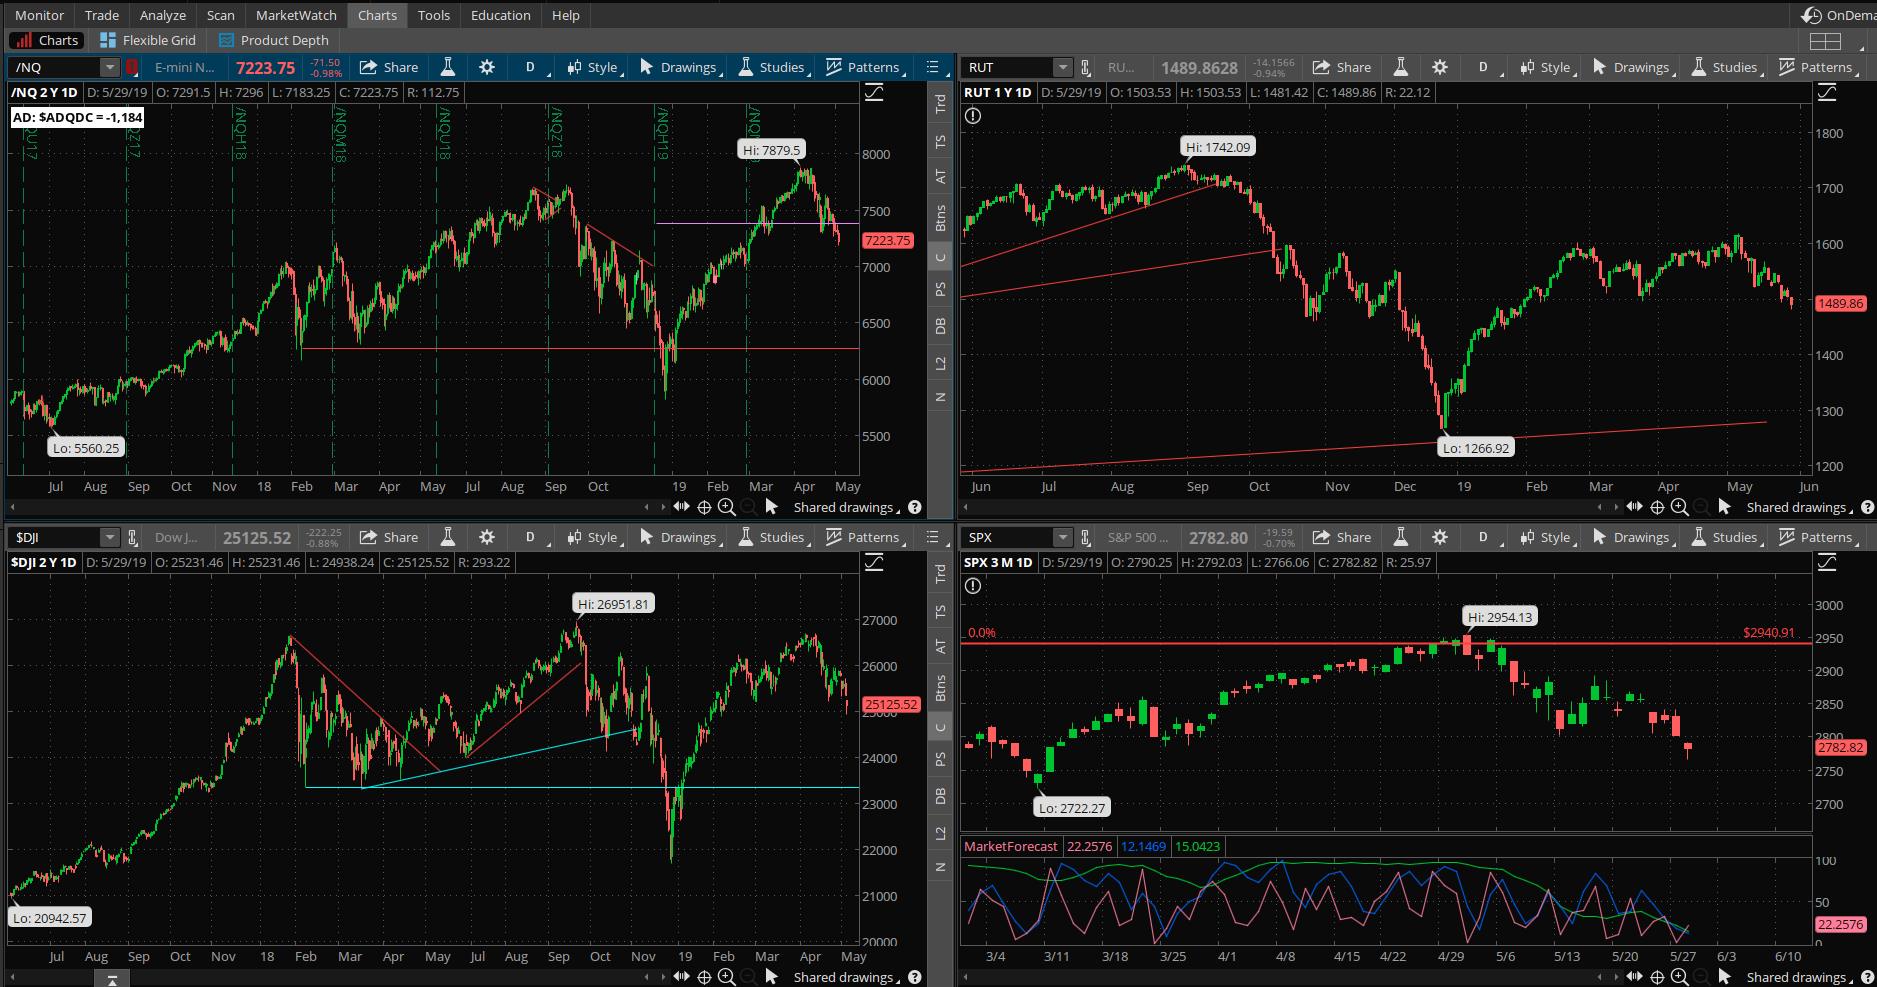1877x987 pixels.
Task: Click the 7223.75 price bubble on /NQ axis
Action: tap(887, 240)
